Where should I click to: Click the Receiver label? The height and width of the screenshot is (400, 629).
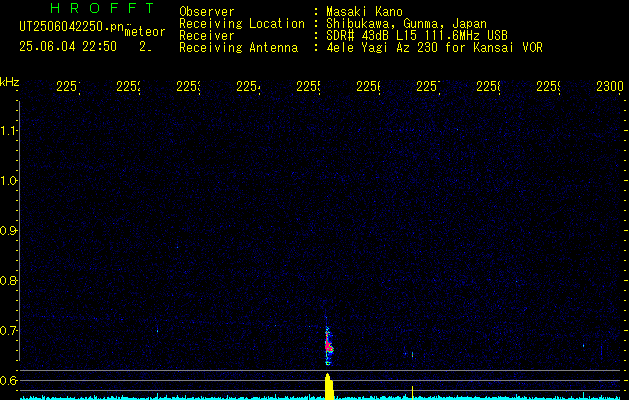207,36
